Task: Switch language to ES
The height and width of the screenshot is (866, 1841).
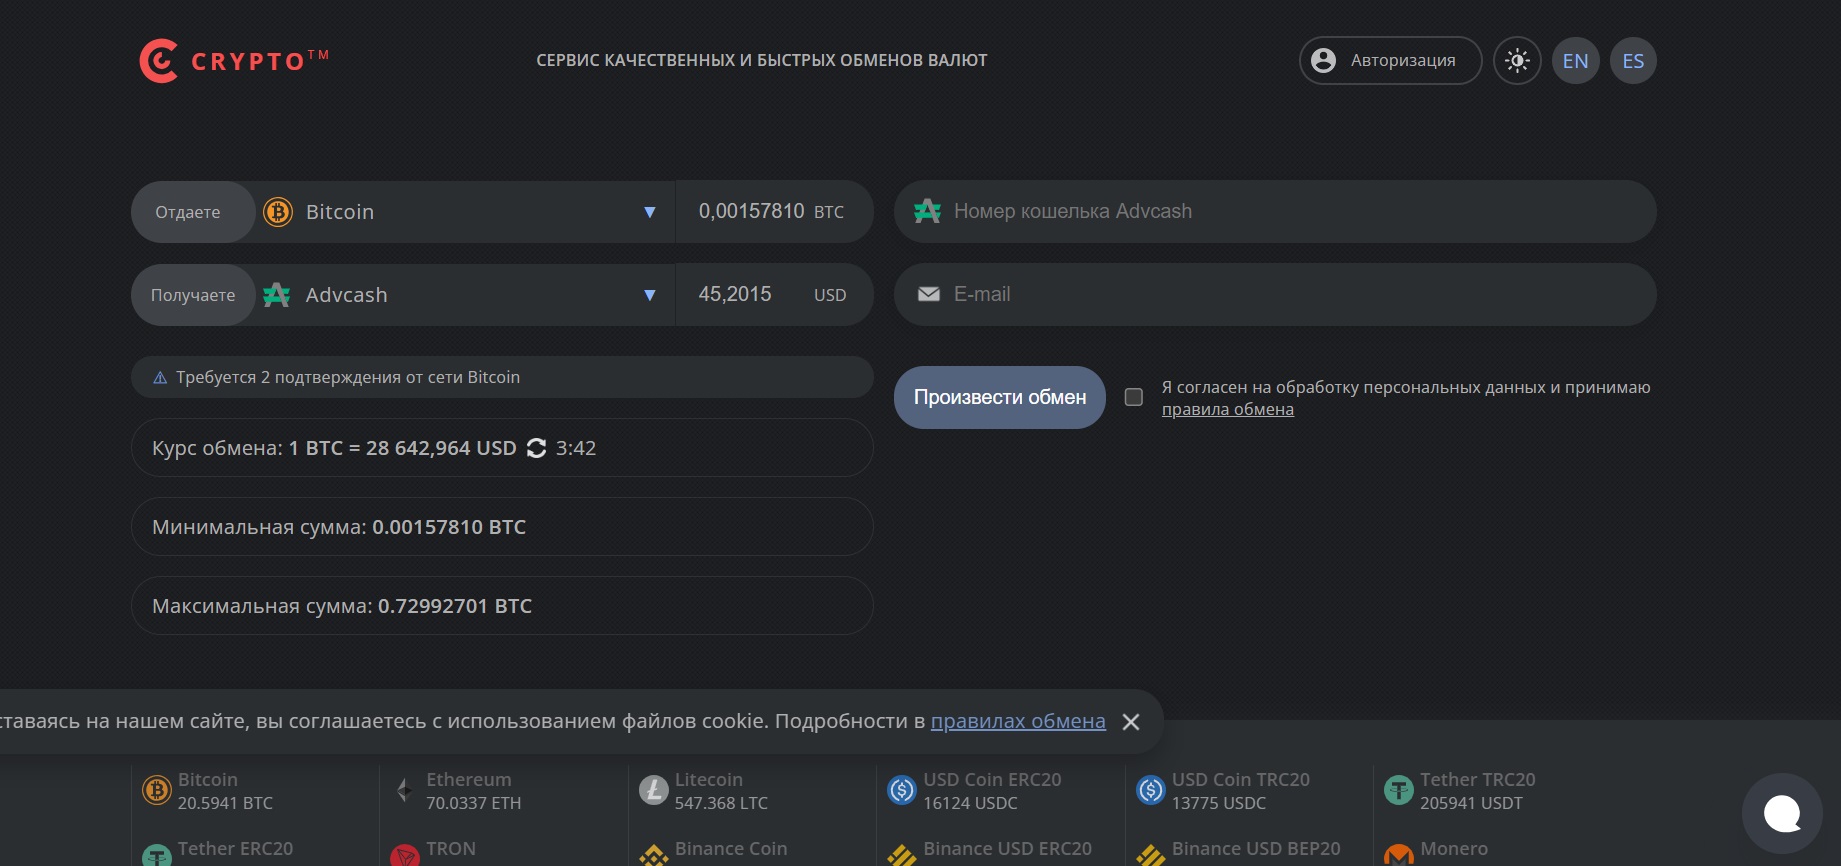Action: click(x=1633, y=61)
